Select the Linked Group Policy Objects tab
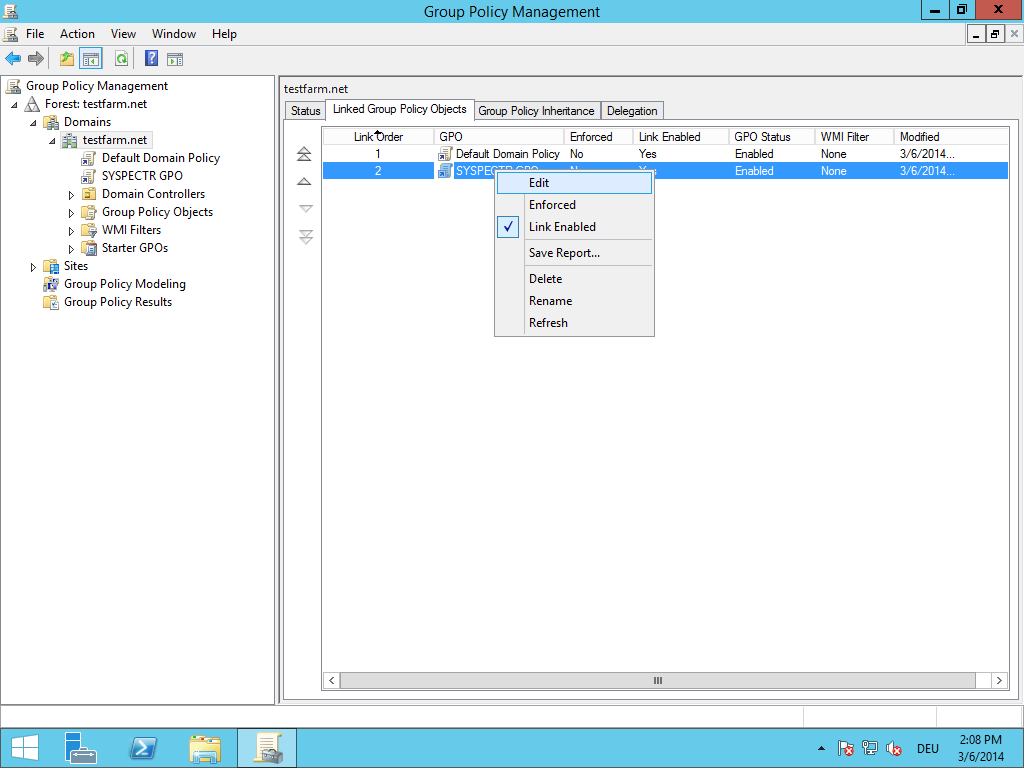Viewport: 1024px width, 768px height. click(x=400, y=109)
